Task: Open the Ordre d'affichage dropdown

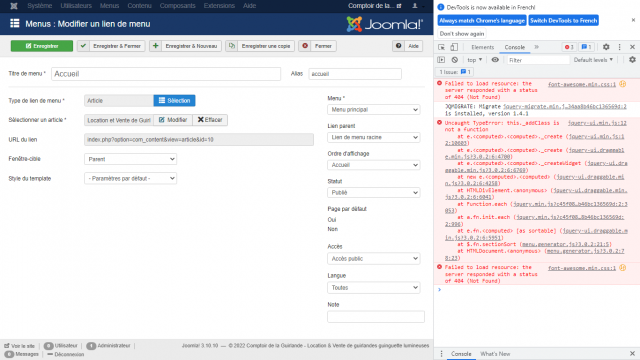Action: 373,165
